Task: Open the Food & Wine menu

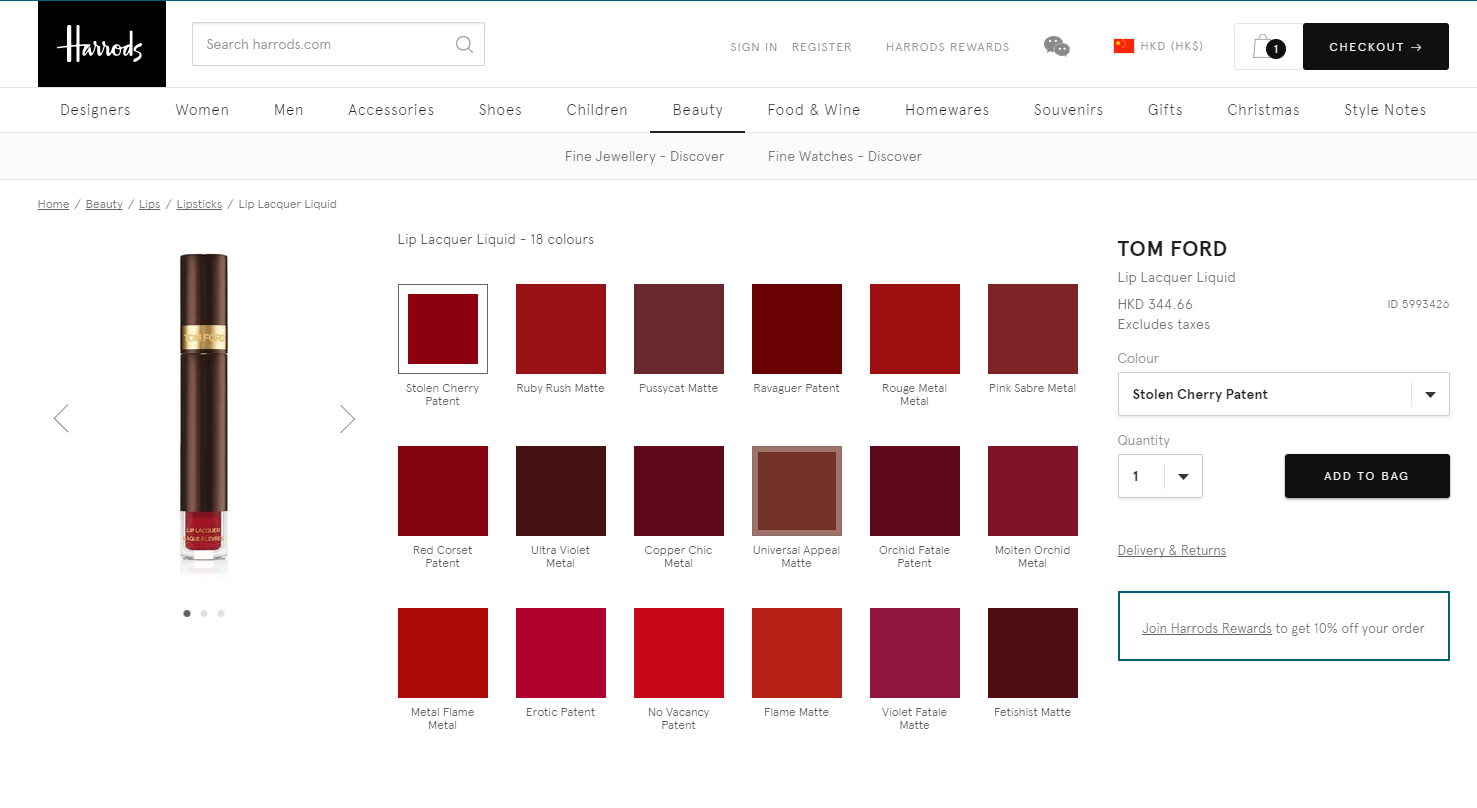Action: click(814, 110)
